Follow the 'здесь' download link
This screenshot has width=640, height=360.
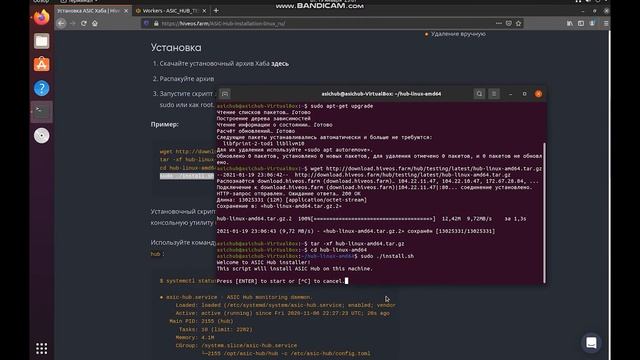[280, 64]
